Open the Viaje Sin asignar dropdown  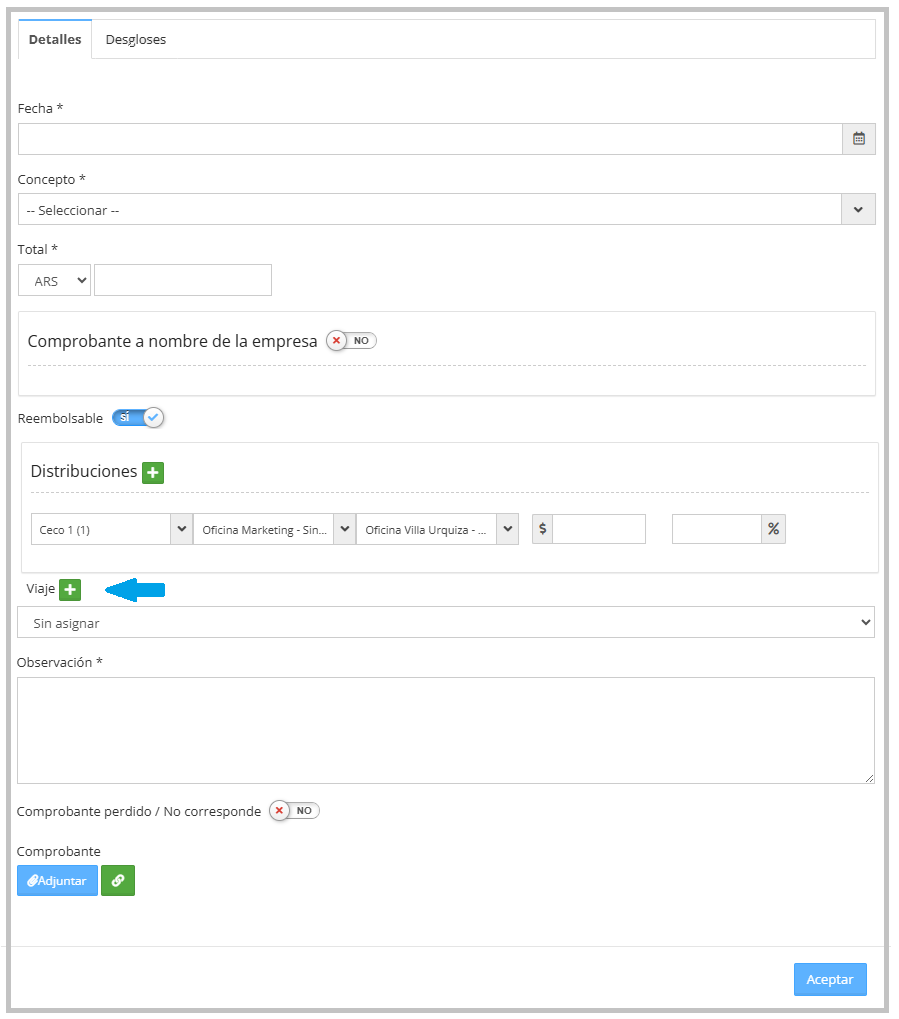445,623
